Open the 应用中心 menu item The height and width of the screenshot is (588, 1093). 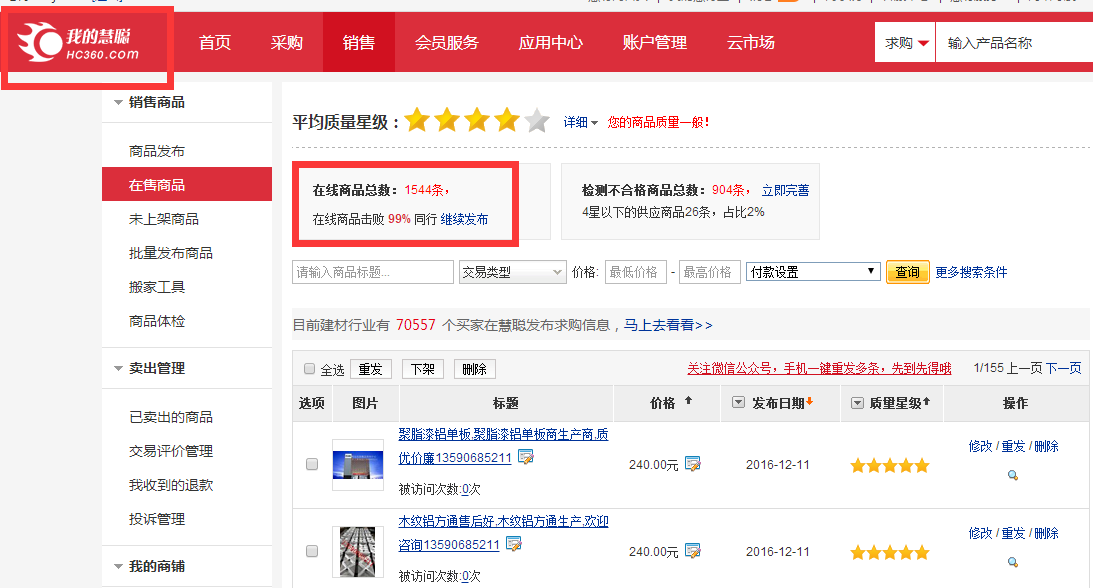(550, 41)
